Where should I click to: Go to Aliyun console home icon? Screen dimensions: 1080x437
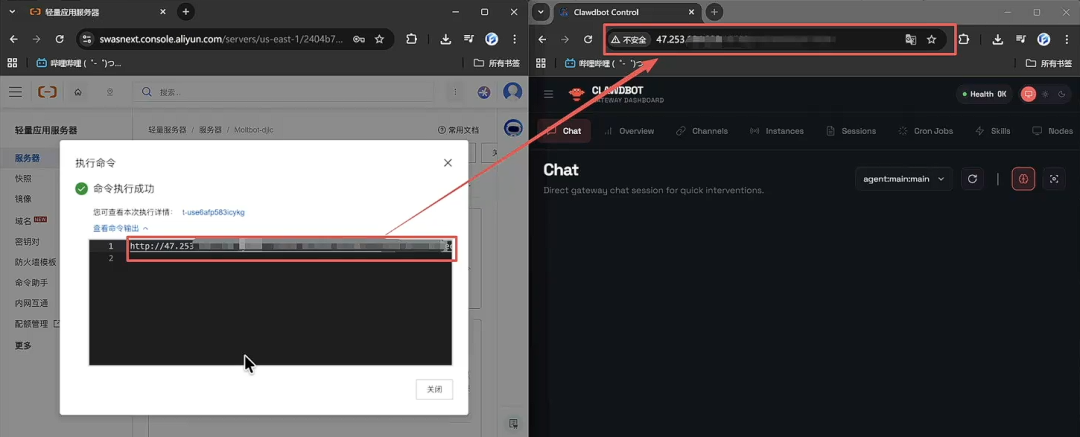(78, 92)
